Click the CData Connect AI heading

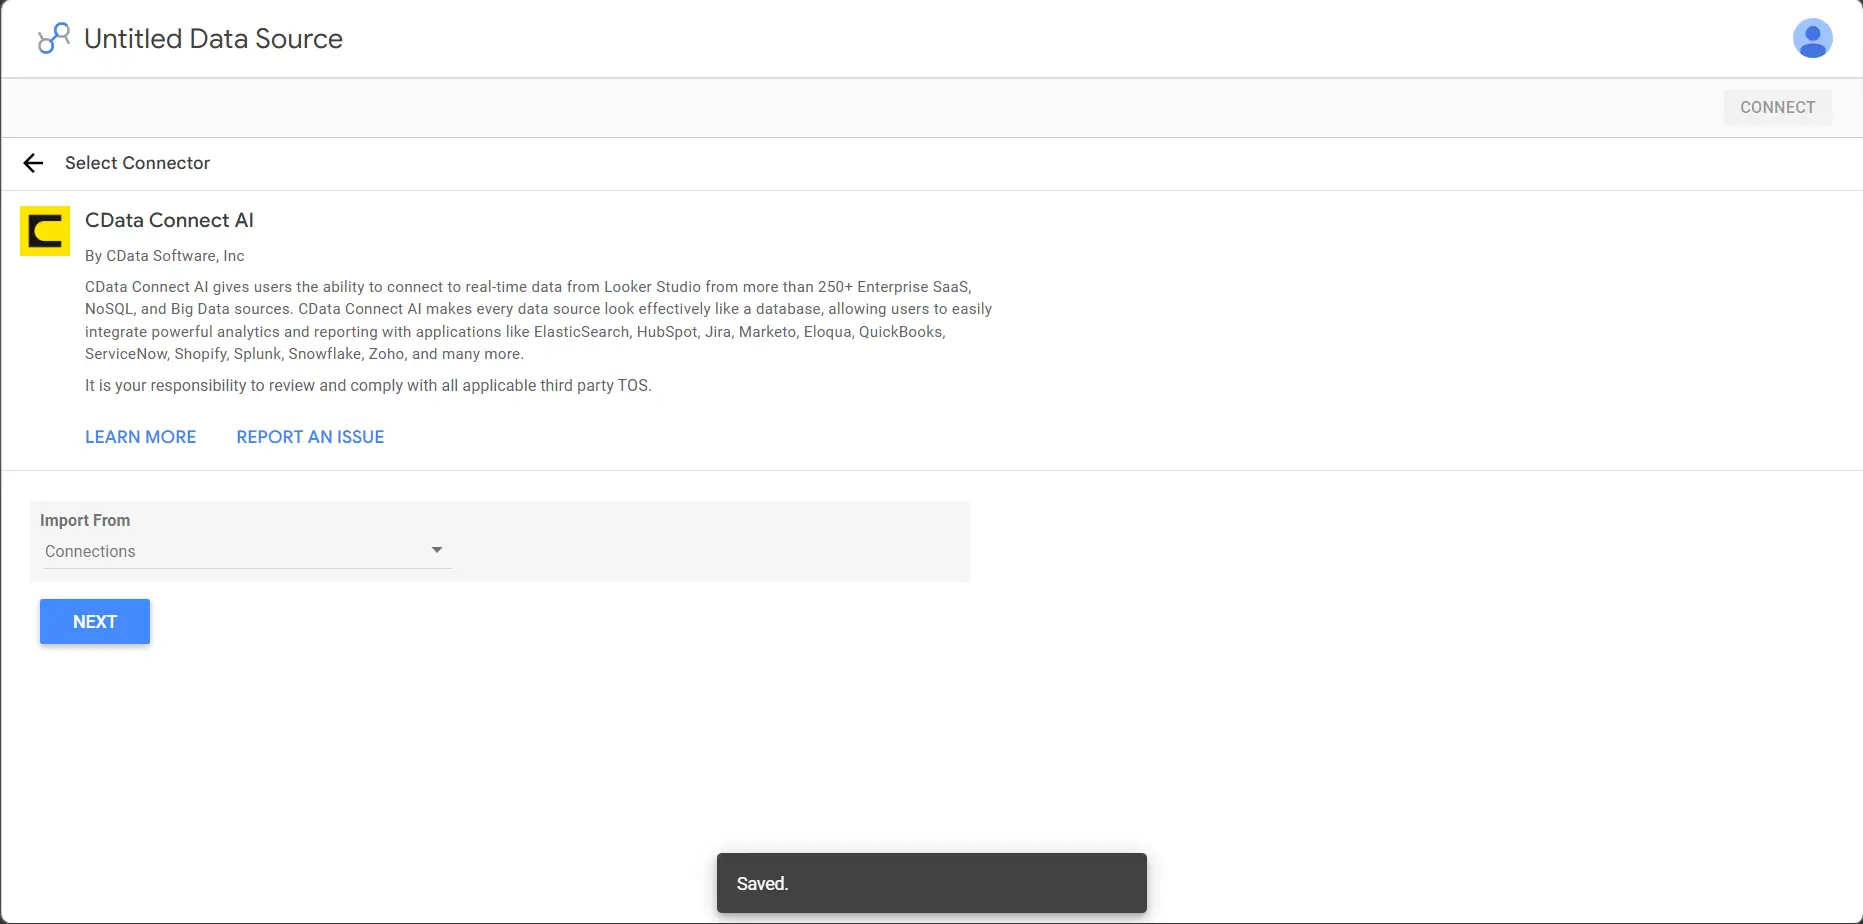[169, 220]
